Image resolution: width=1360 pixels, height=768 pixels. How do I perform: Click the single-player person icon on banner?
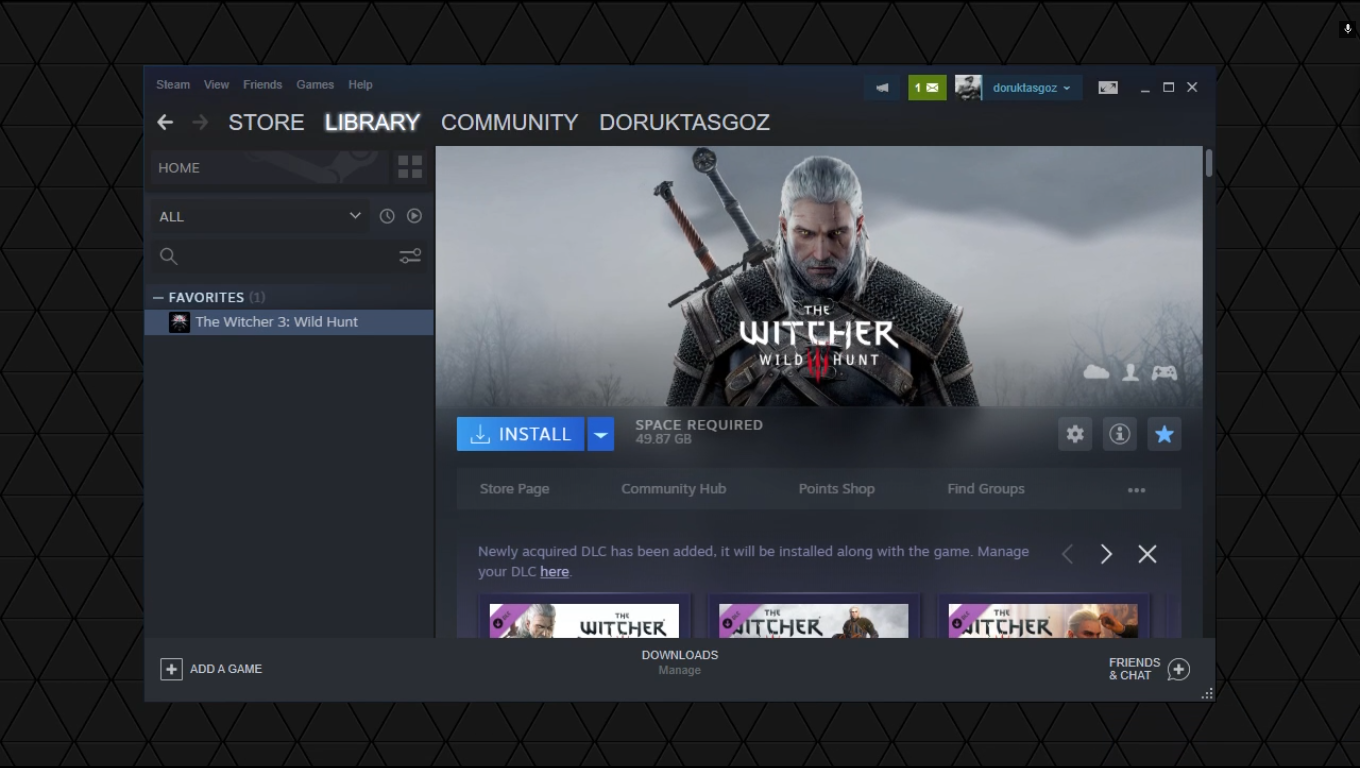(1130, 372)
